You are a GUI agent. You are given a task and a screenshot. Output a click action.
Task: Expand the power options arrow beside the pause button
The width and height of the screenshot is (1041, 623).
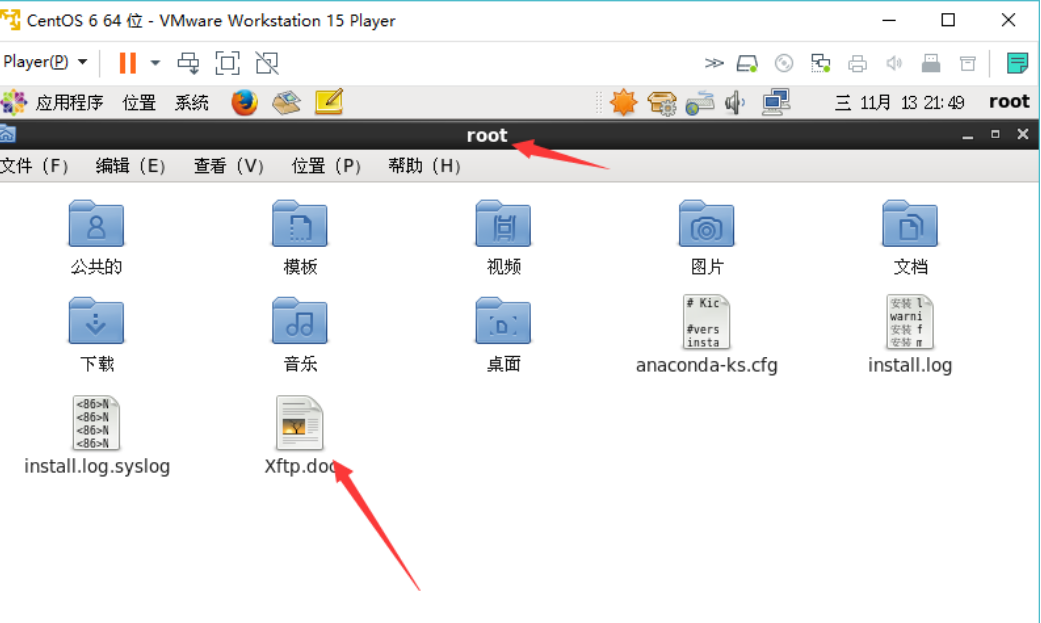[155, 63]
